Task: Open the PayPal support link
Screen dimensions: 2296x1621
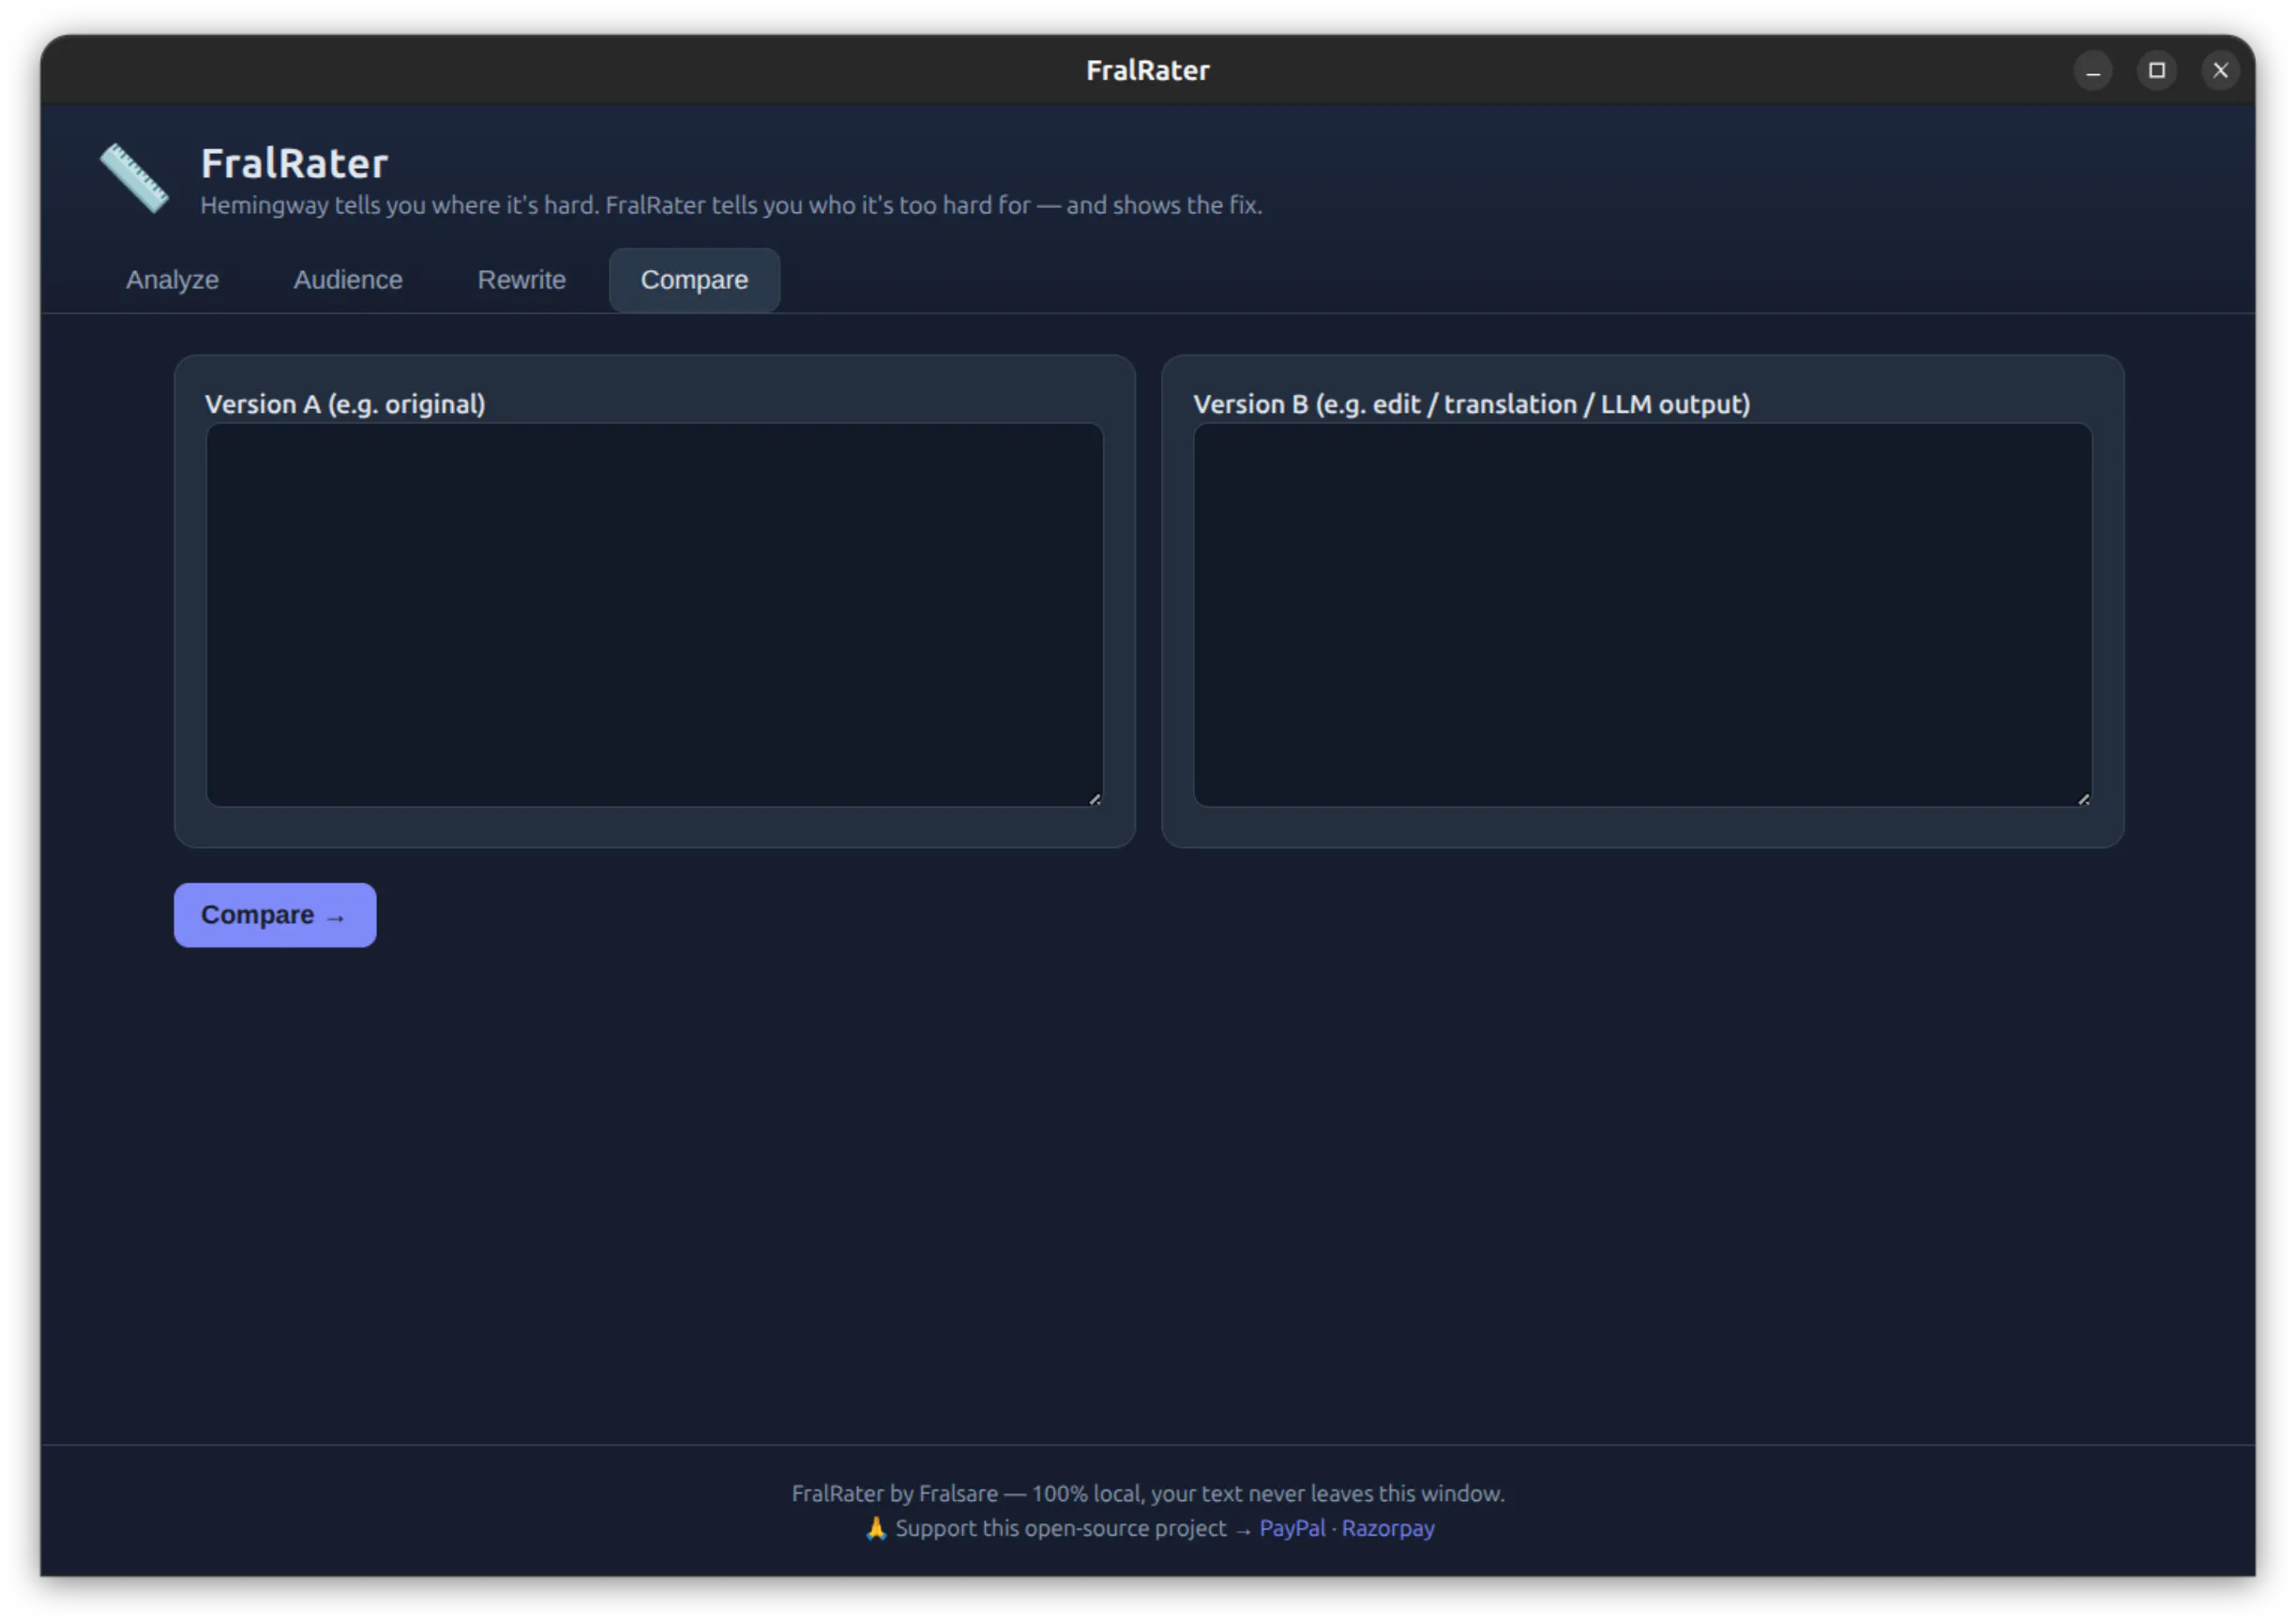Action: 1291,1527
